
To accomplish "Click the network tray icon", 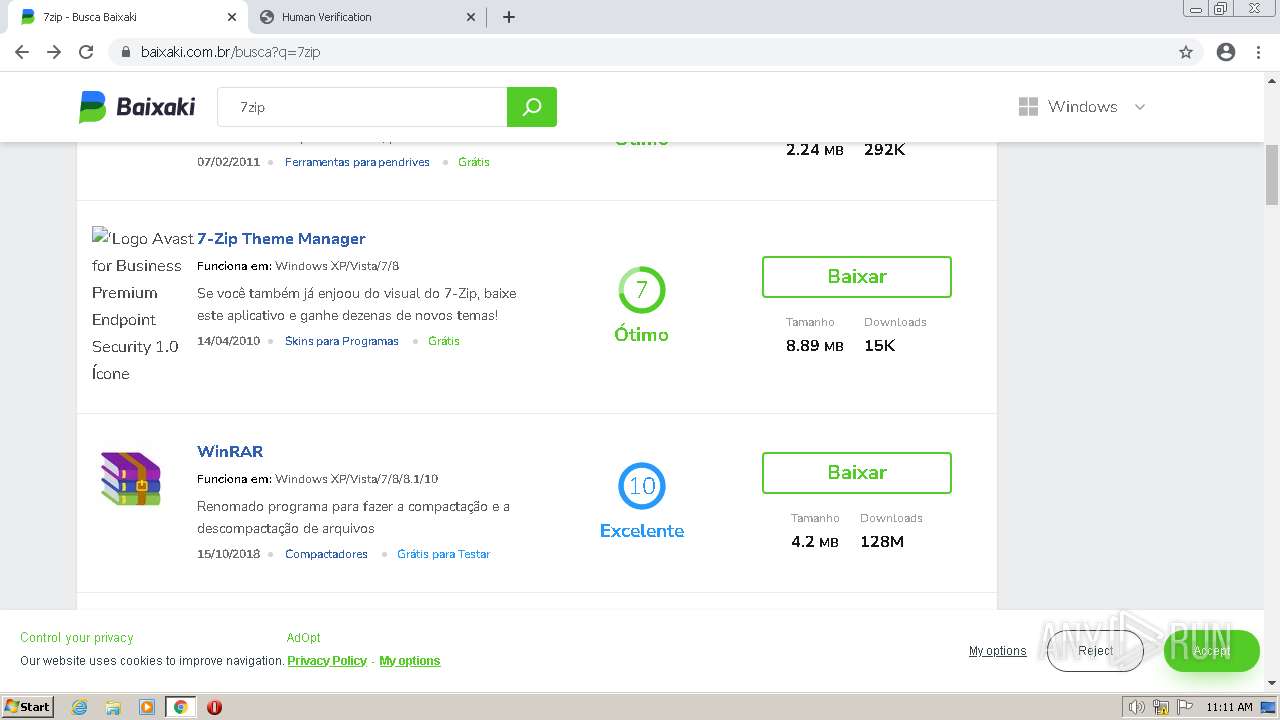I will [x=1161, y=707].
